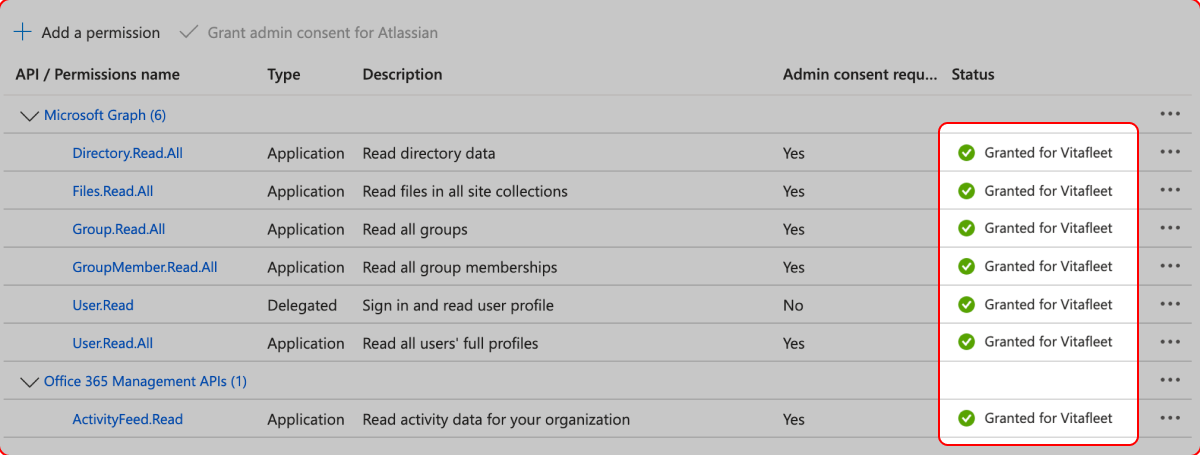Click the plus icon beside Add a permission
The image size is (1200, 455).
pos(23,32)
